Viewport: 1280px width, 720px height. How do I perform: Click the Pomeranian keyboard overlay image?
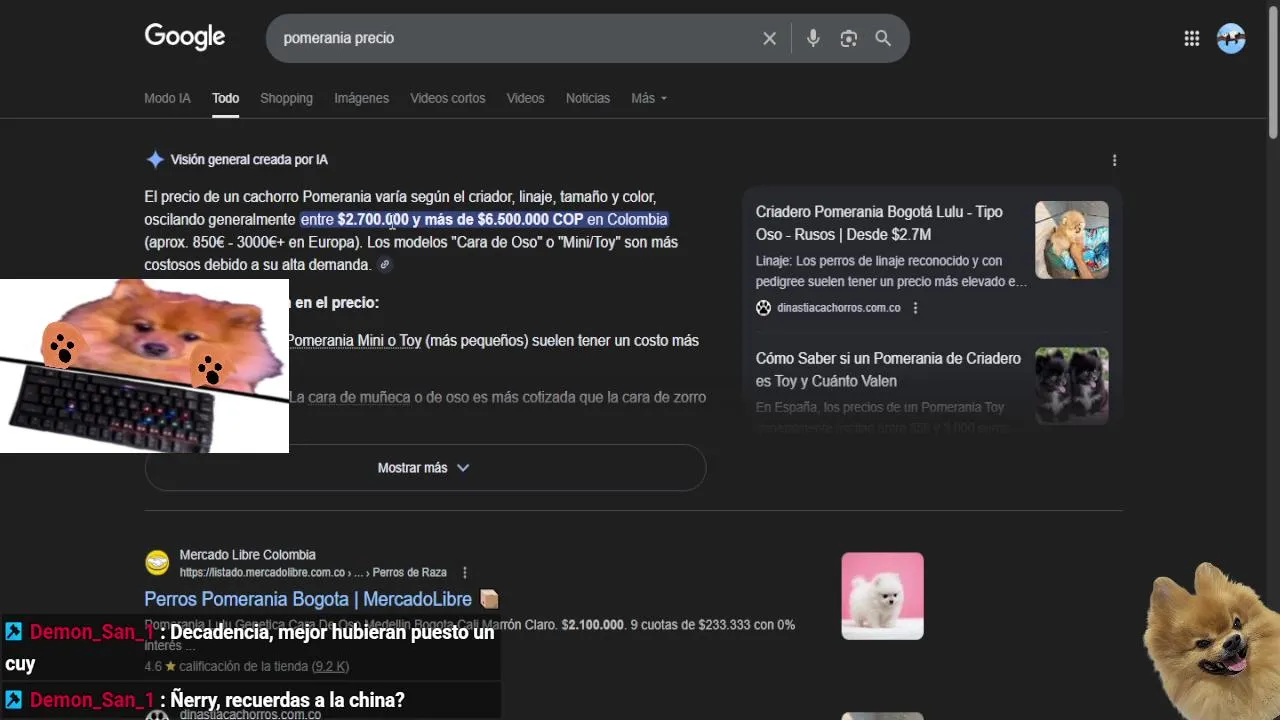[x=144, y=366]
